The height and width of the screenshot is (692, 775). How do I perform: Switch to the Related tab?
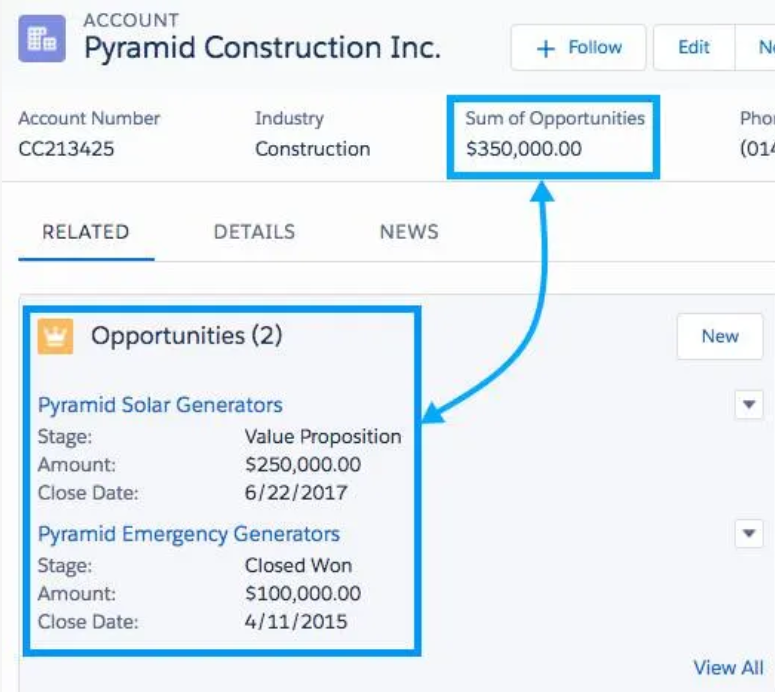[x=86, y=232]
